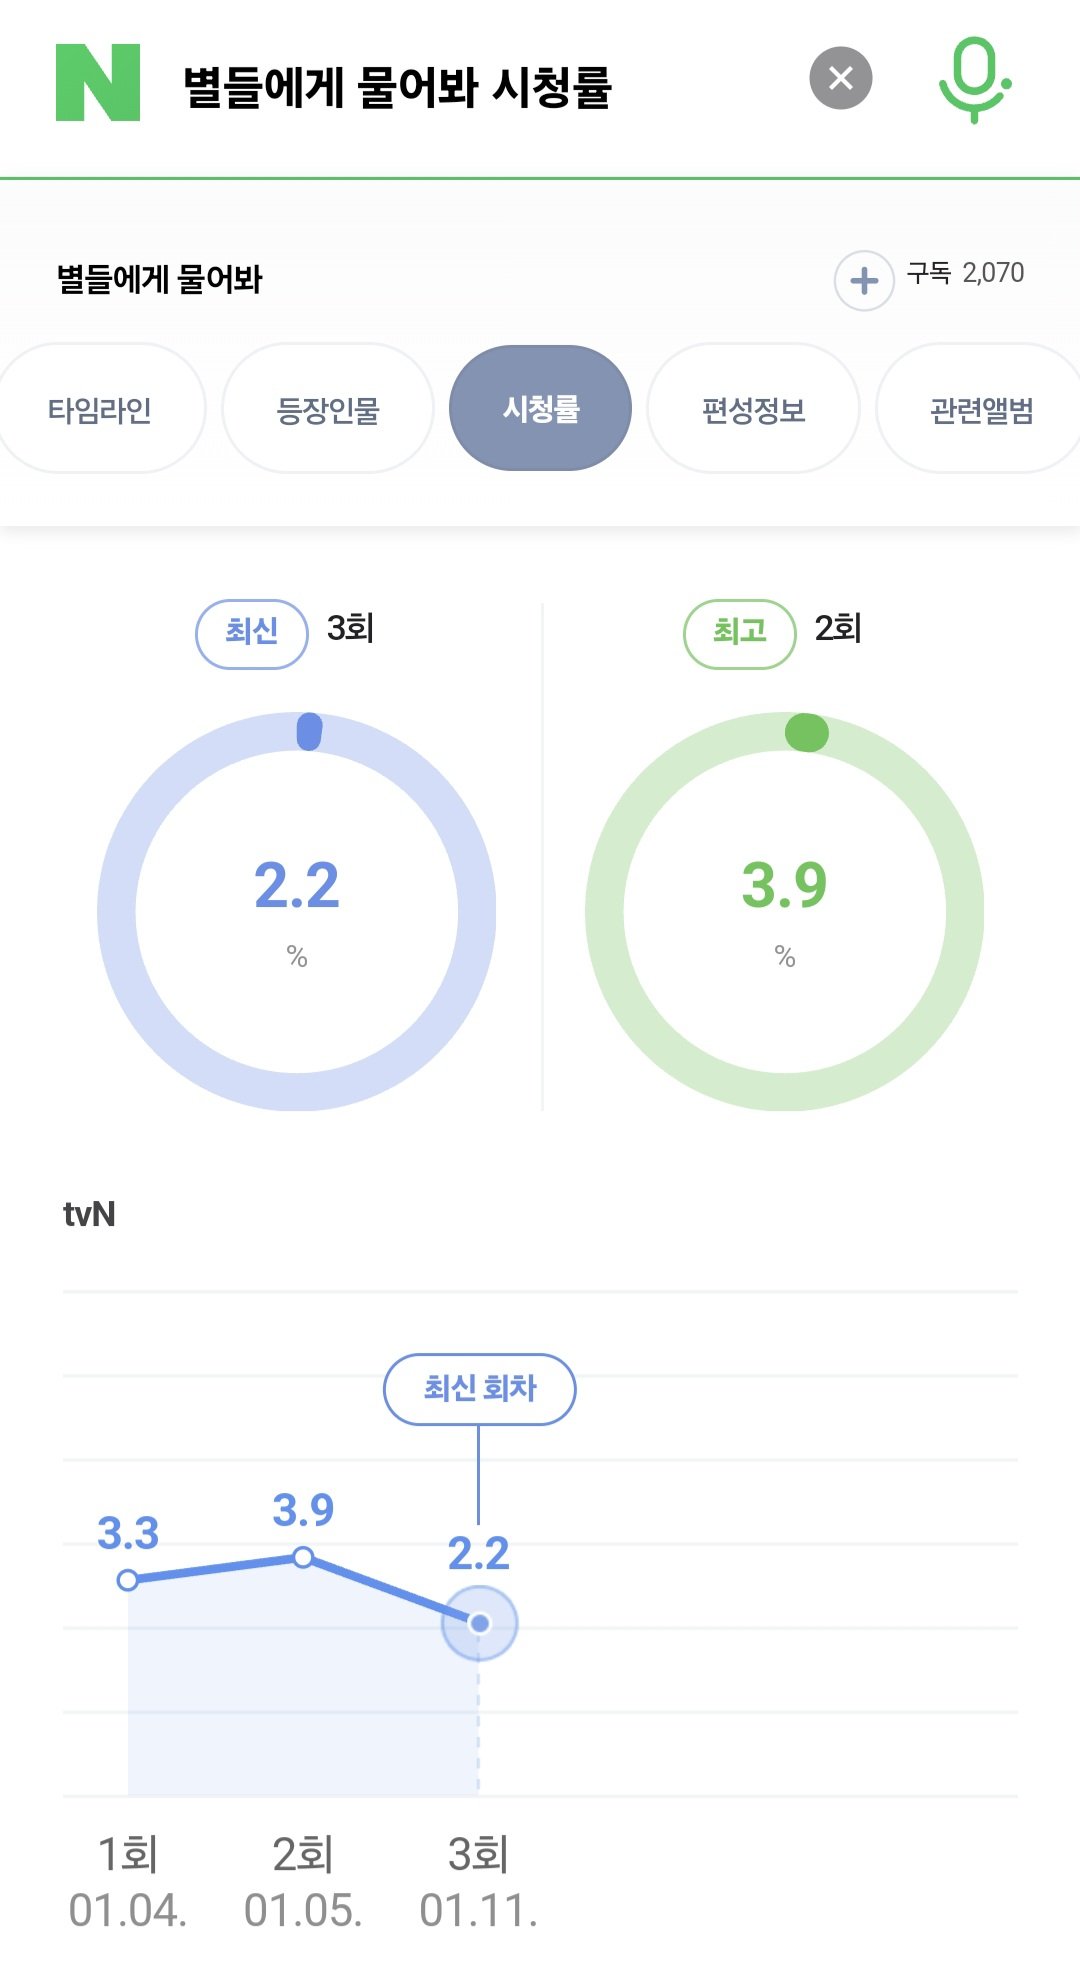The image size is (1080, 1983).
Task: Tap the 최신 badge label
Action: coord(251,633)
